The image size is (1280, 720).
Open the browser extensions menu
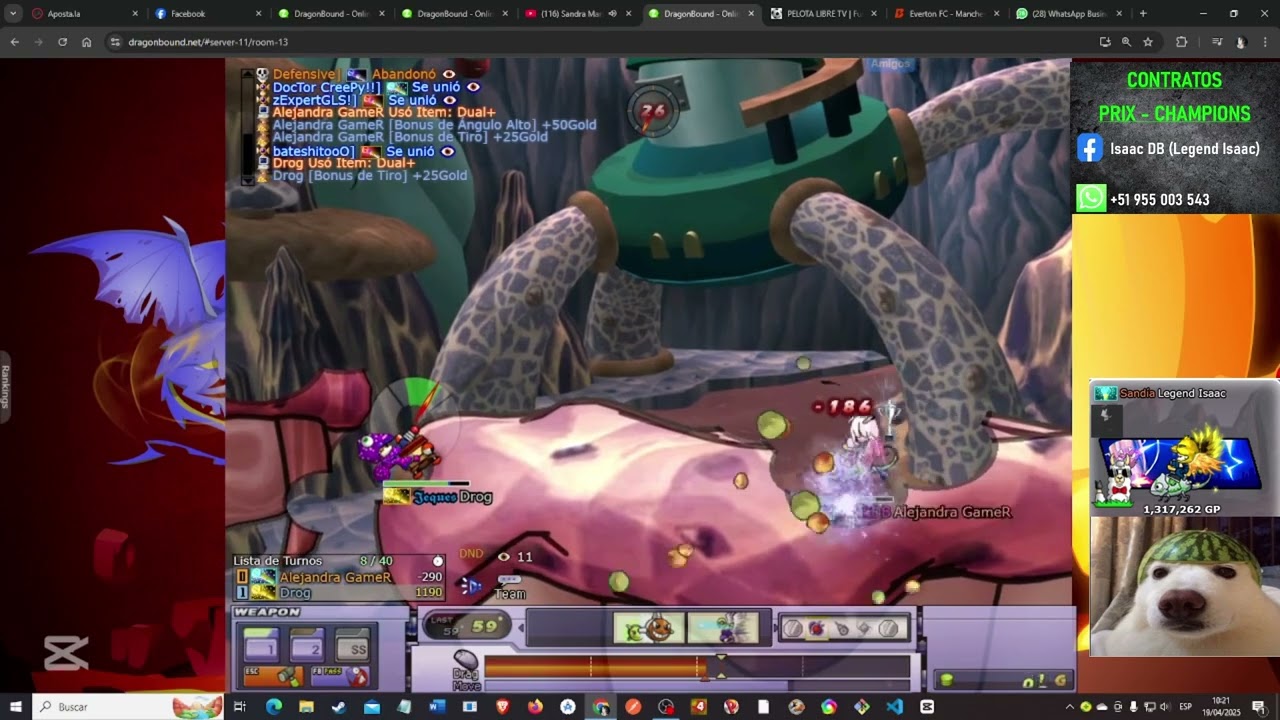(x=1181, y=42)
